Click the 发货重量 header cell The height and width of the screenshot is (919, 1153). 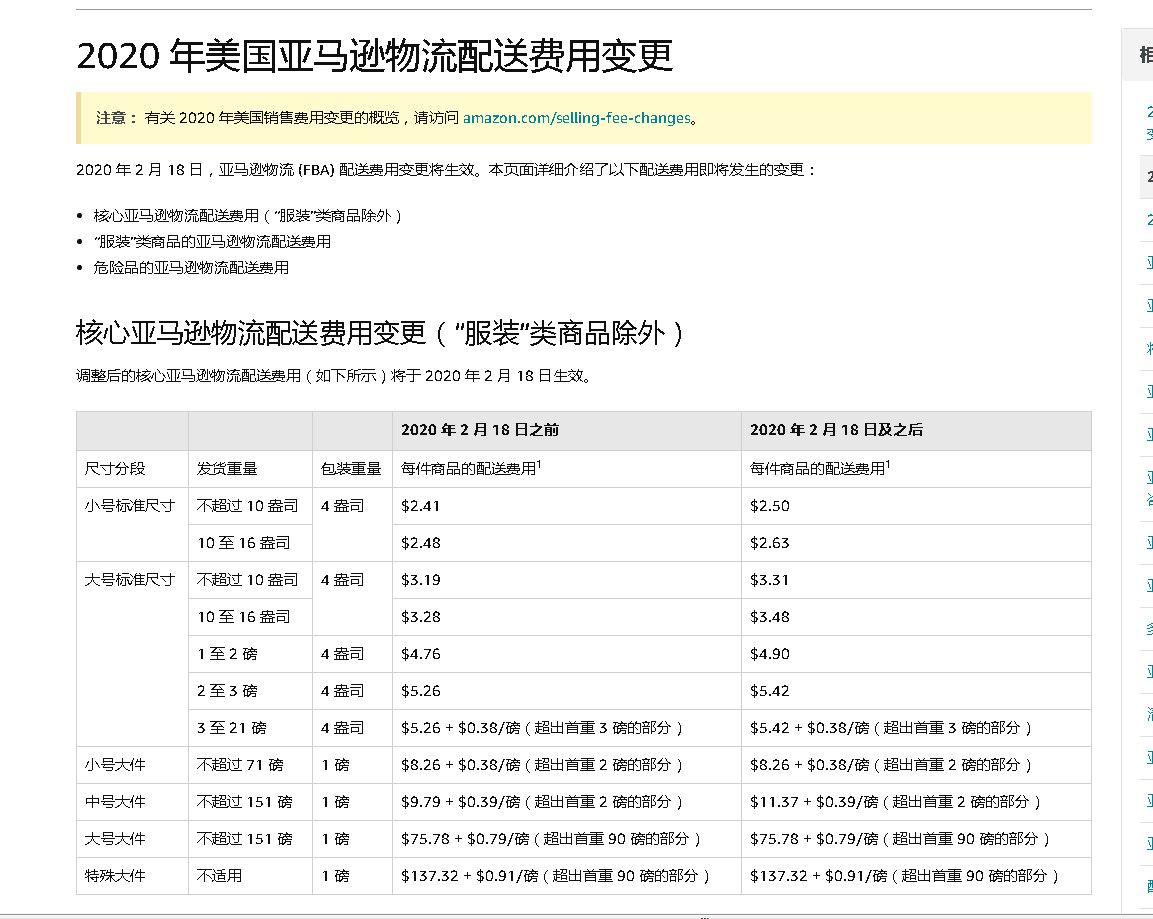(x=227, y=468)
